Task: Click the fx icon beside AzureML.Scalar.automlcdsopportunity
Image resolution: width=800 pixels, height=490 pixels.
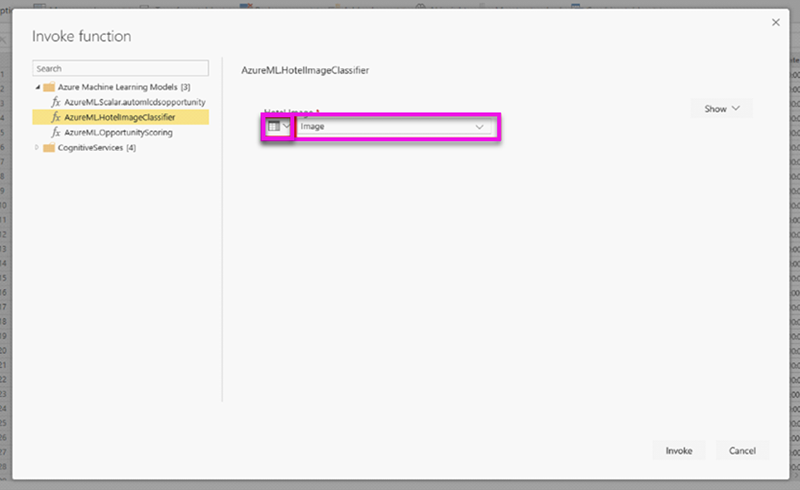Action: pos(56,103)
